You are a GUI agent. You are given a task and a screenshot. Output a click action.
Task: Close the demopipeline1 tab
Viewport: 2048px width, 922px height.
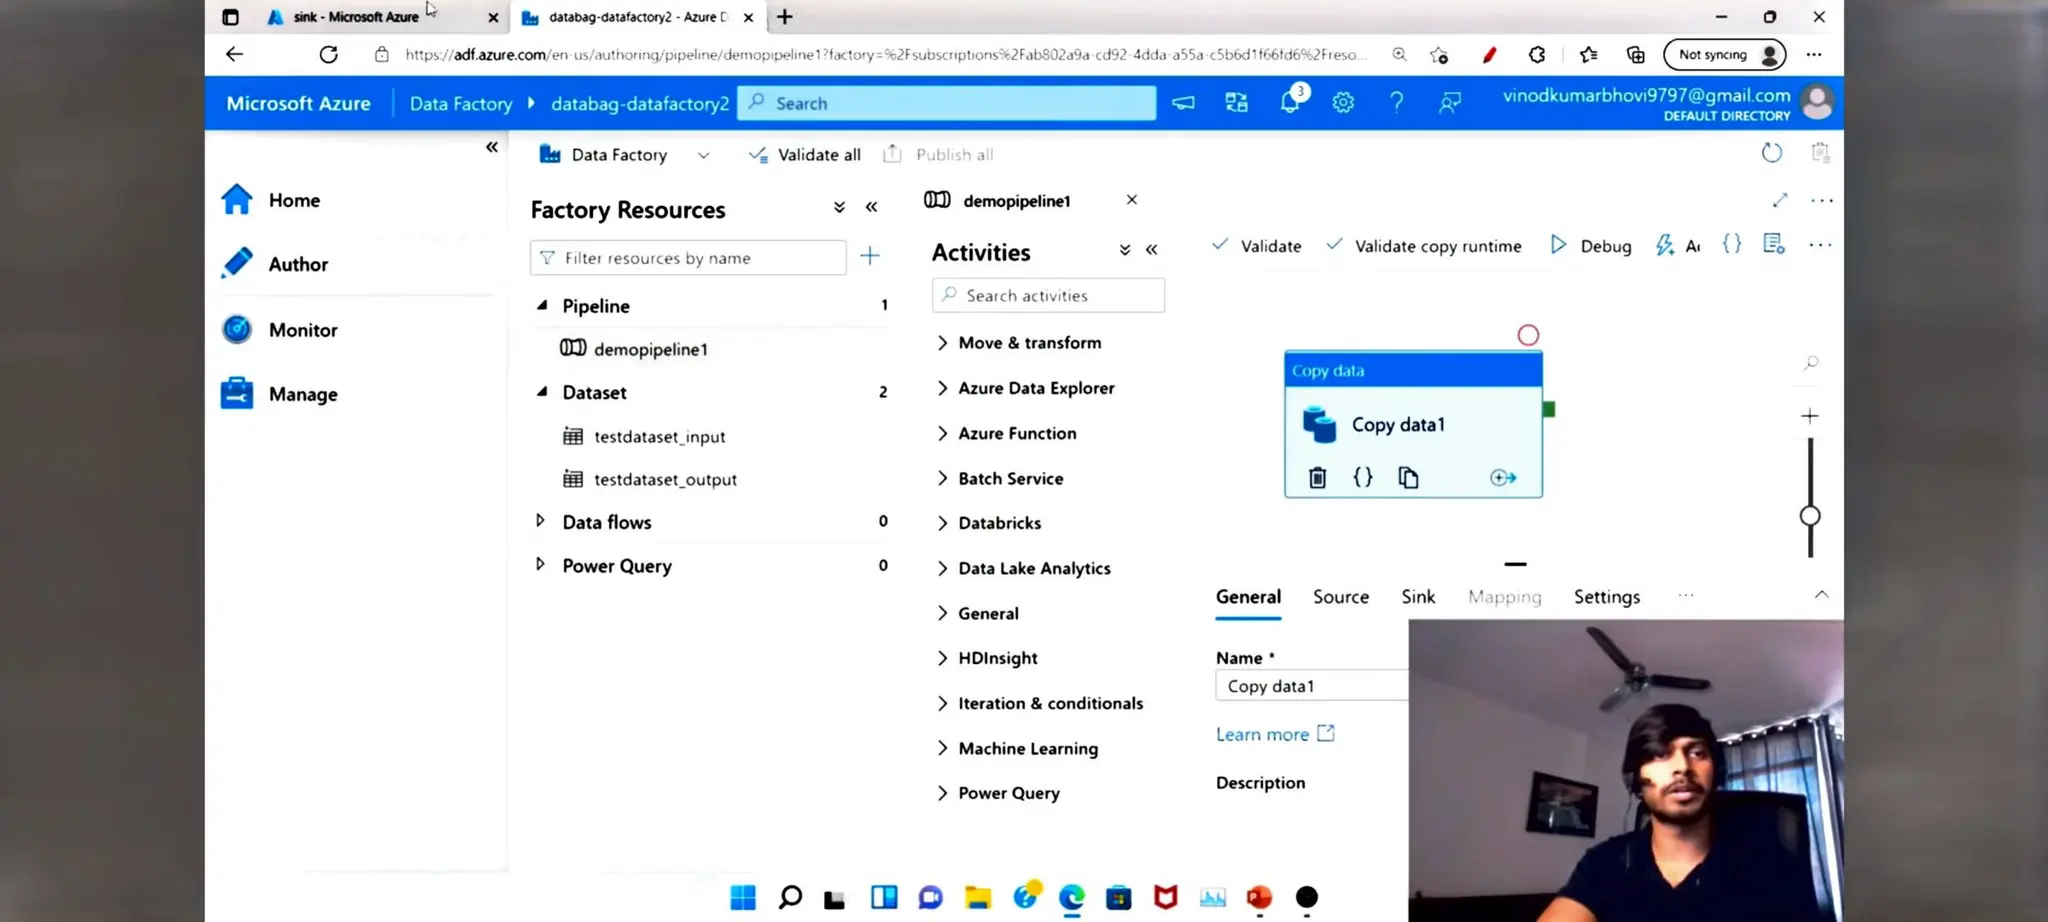point(1132,200)
